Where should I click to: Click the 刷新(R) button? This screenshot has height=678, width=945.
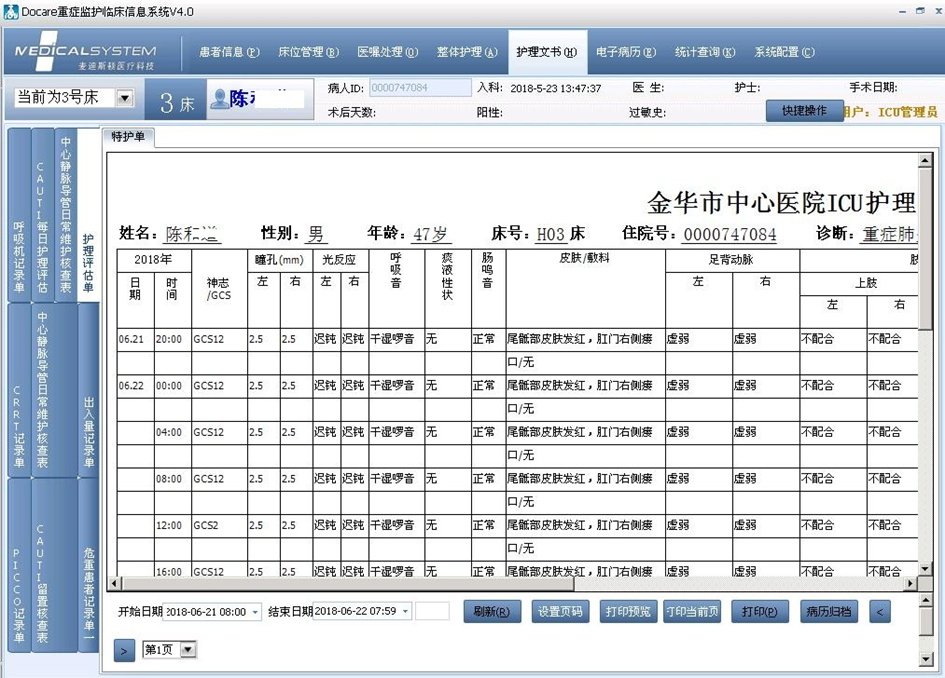point(492,612)
